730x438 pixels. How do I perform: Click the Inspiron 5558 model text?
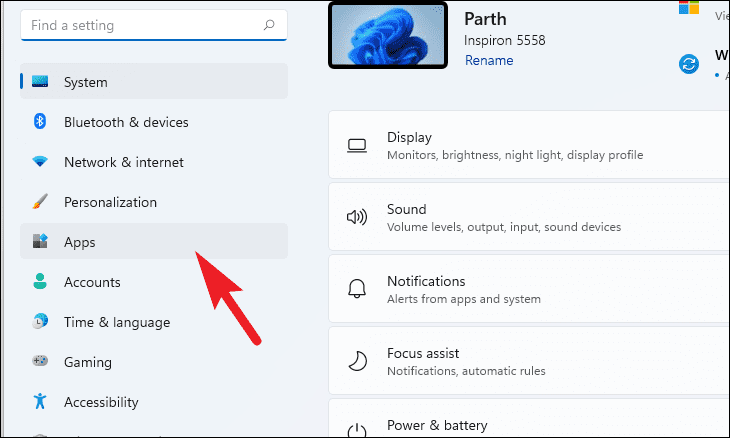[x=505, y=40]
